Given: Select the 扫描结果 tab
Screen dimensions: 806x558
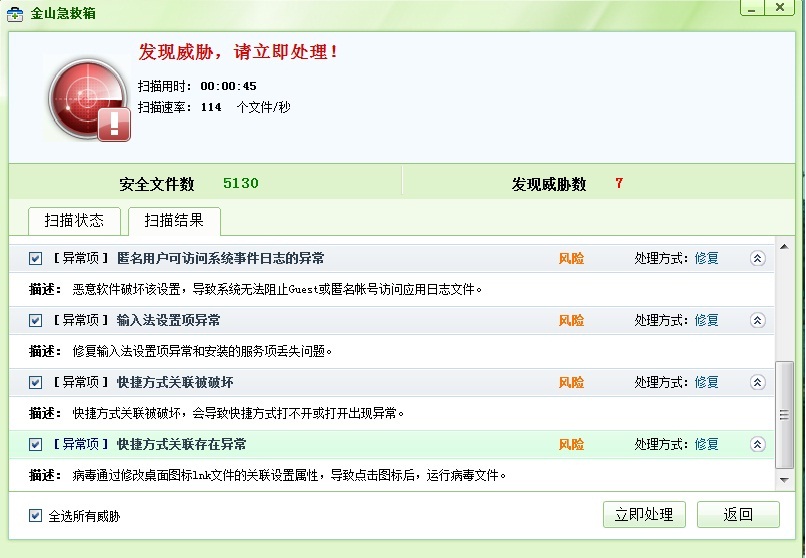Looking at the screenshot, I should coord(174,221).
